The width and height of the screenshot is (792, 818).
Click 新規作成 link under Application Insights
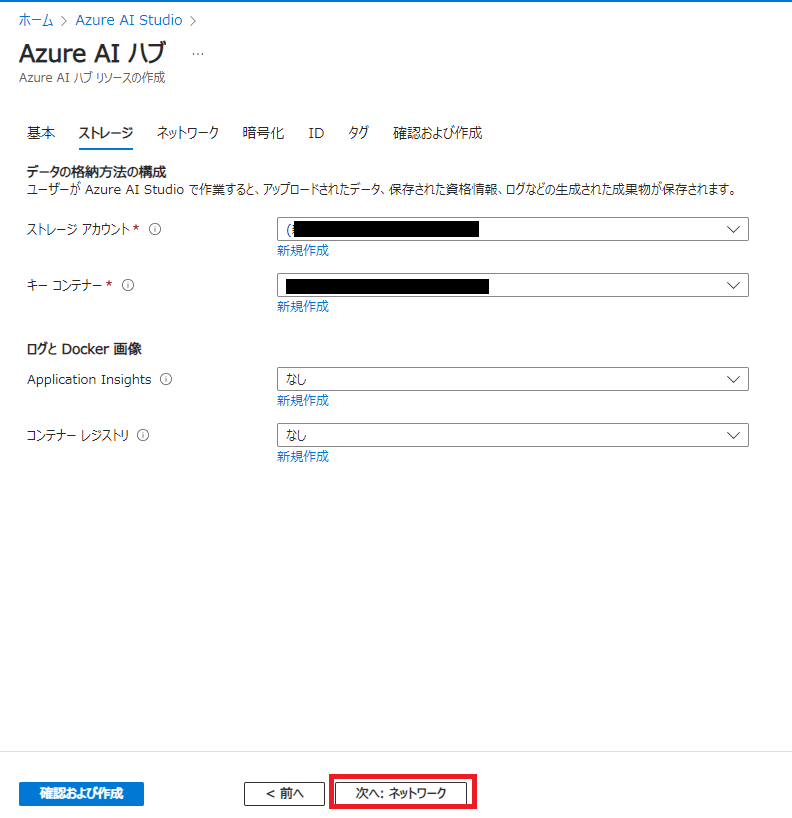[303, 401]
